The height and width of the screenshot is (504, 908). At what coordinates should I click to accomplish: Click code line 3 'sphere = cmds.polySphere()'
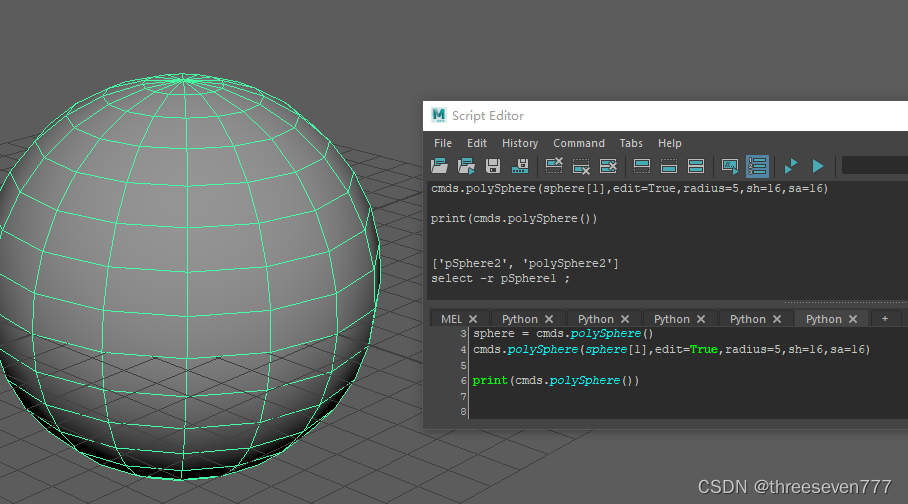pyautogui.click(x=563, y=334)
